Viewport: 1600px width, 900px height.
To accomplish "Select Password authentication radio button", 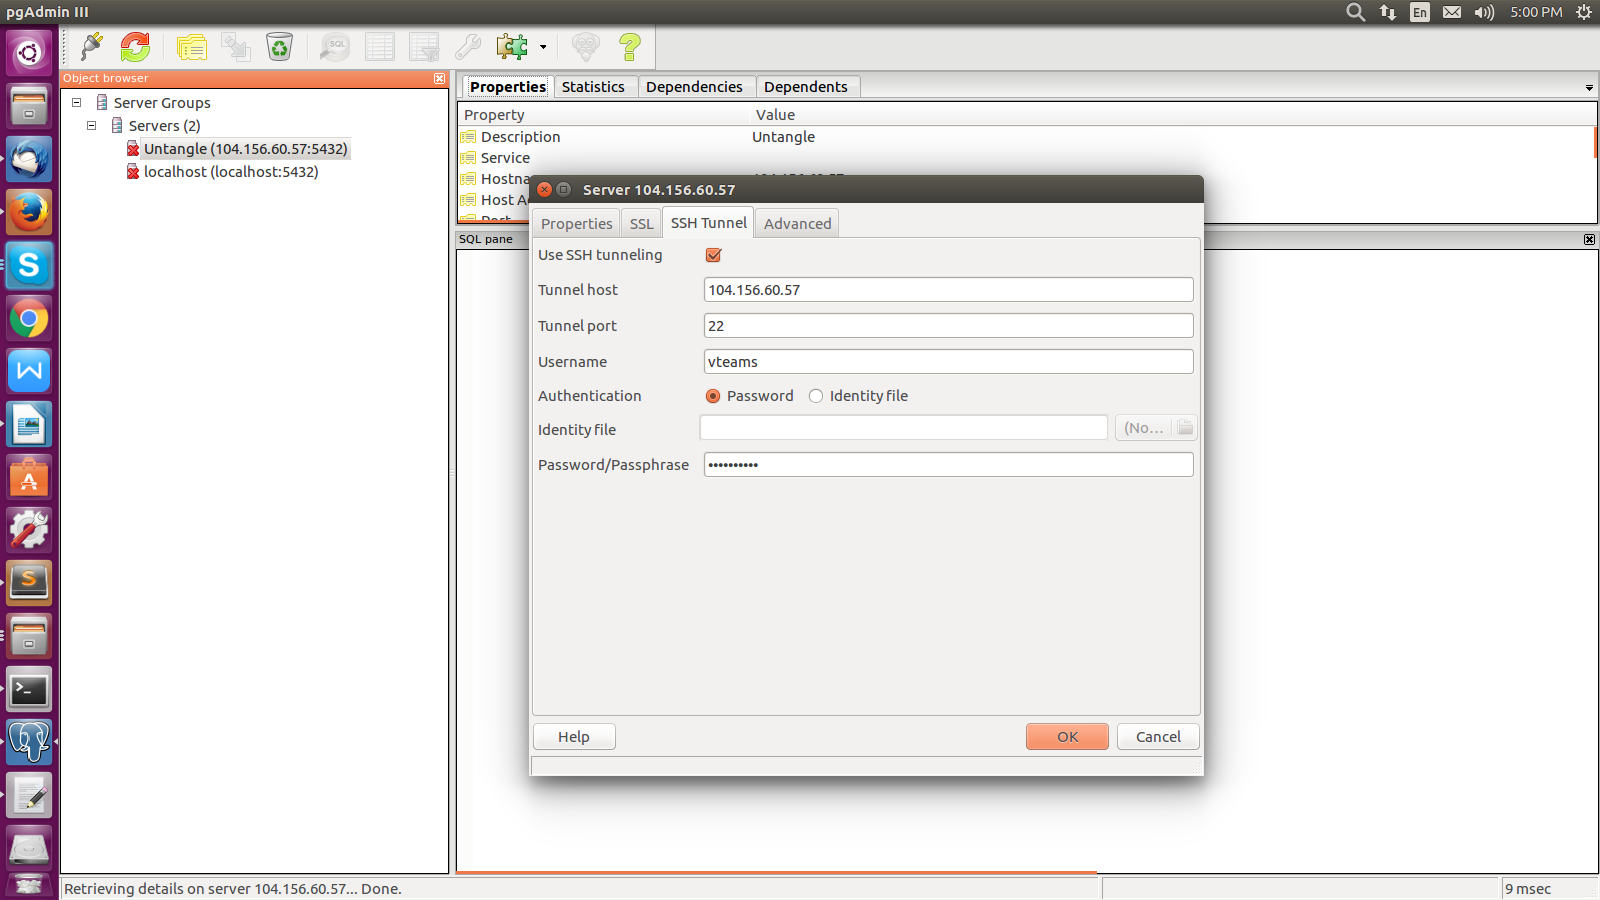I will 713,396.
